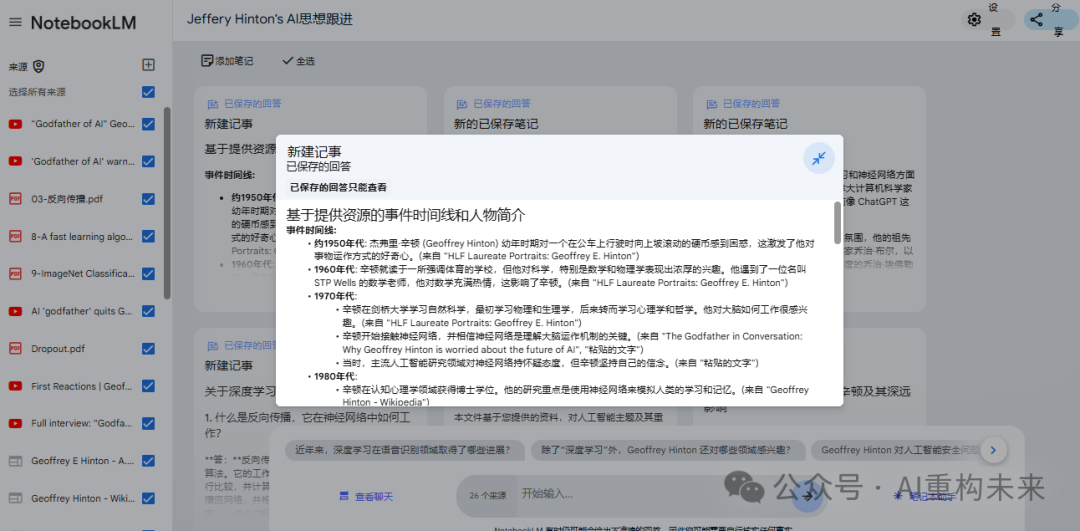This screenshot has width=1080, height=531.
Task: Select suggestion 近年来，深度学习在语音识别领域取得了哪些进展？
Action: coord(404,450)
